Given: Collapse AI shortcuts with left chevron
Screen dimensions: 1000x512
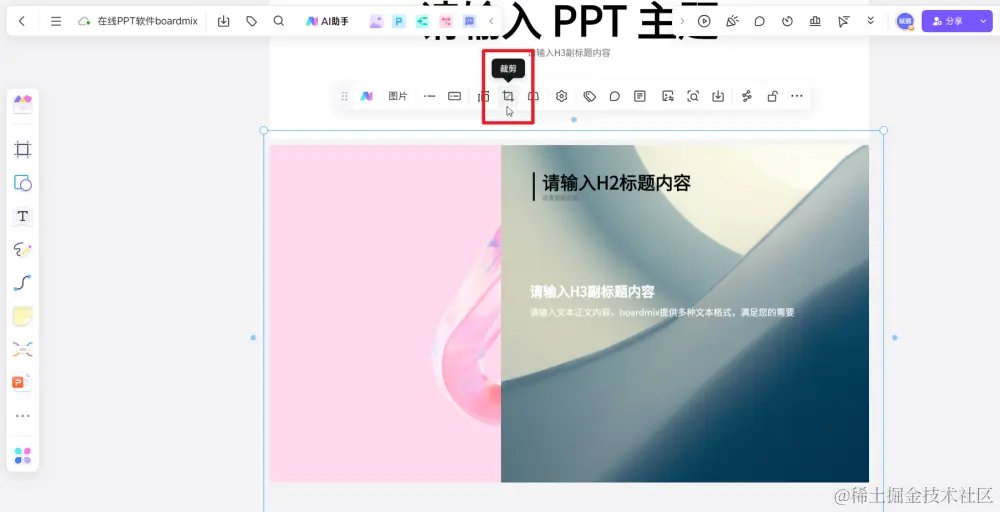Looking at the screenshot, I should [x=491, y=21].
